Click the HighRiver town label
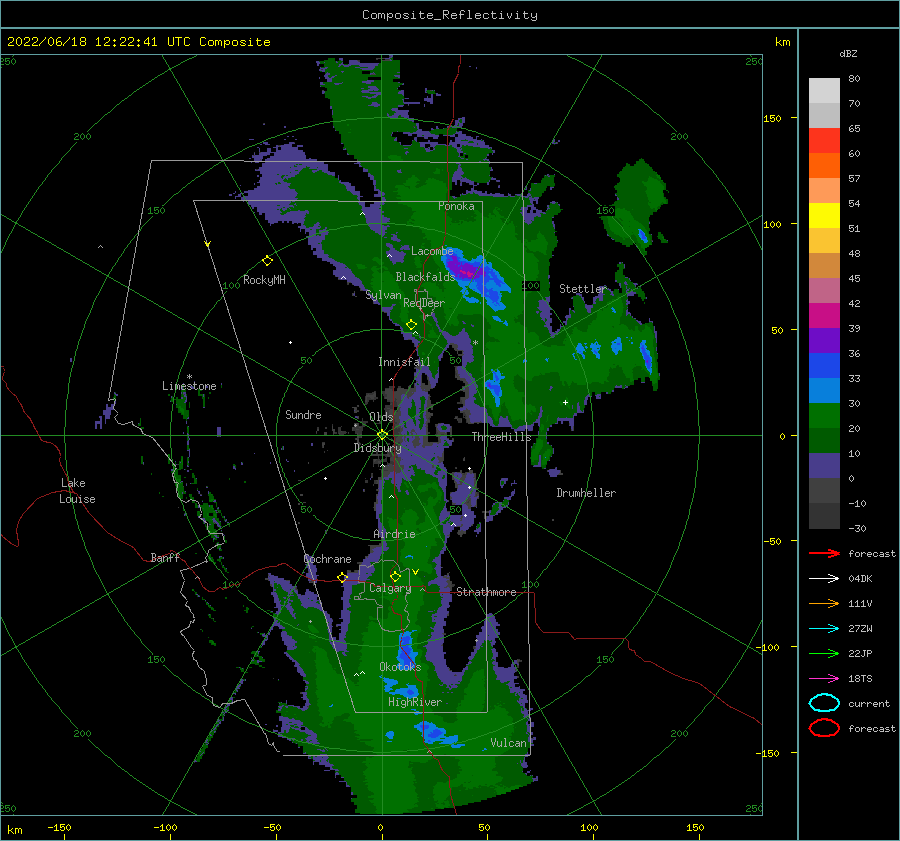 click(415, 702)
